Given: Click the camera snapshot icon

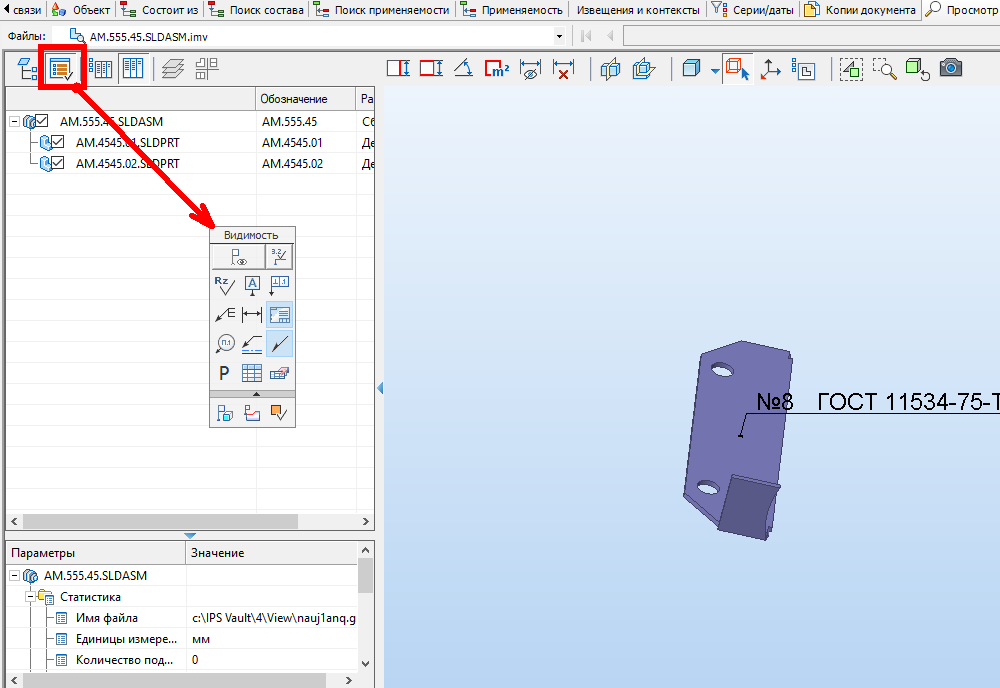Looking at the screenshot, I should point(951,69).
